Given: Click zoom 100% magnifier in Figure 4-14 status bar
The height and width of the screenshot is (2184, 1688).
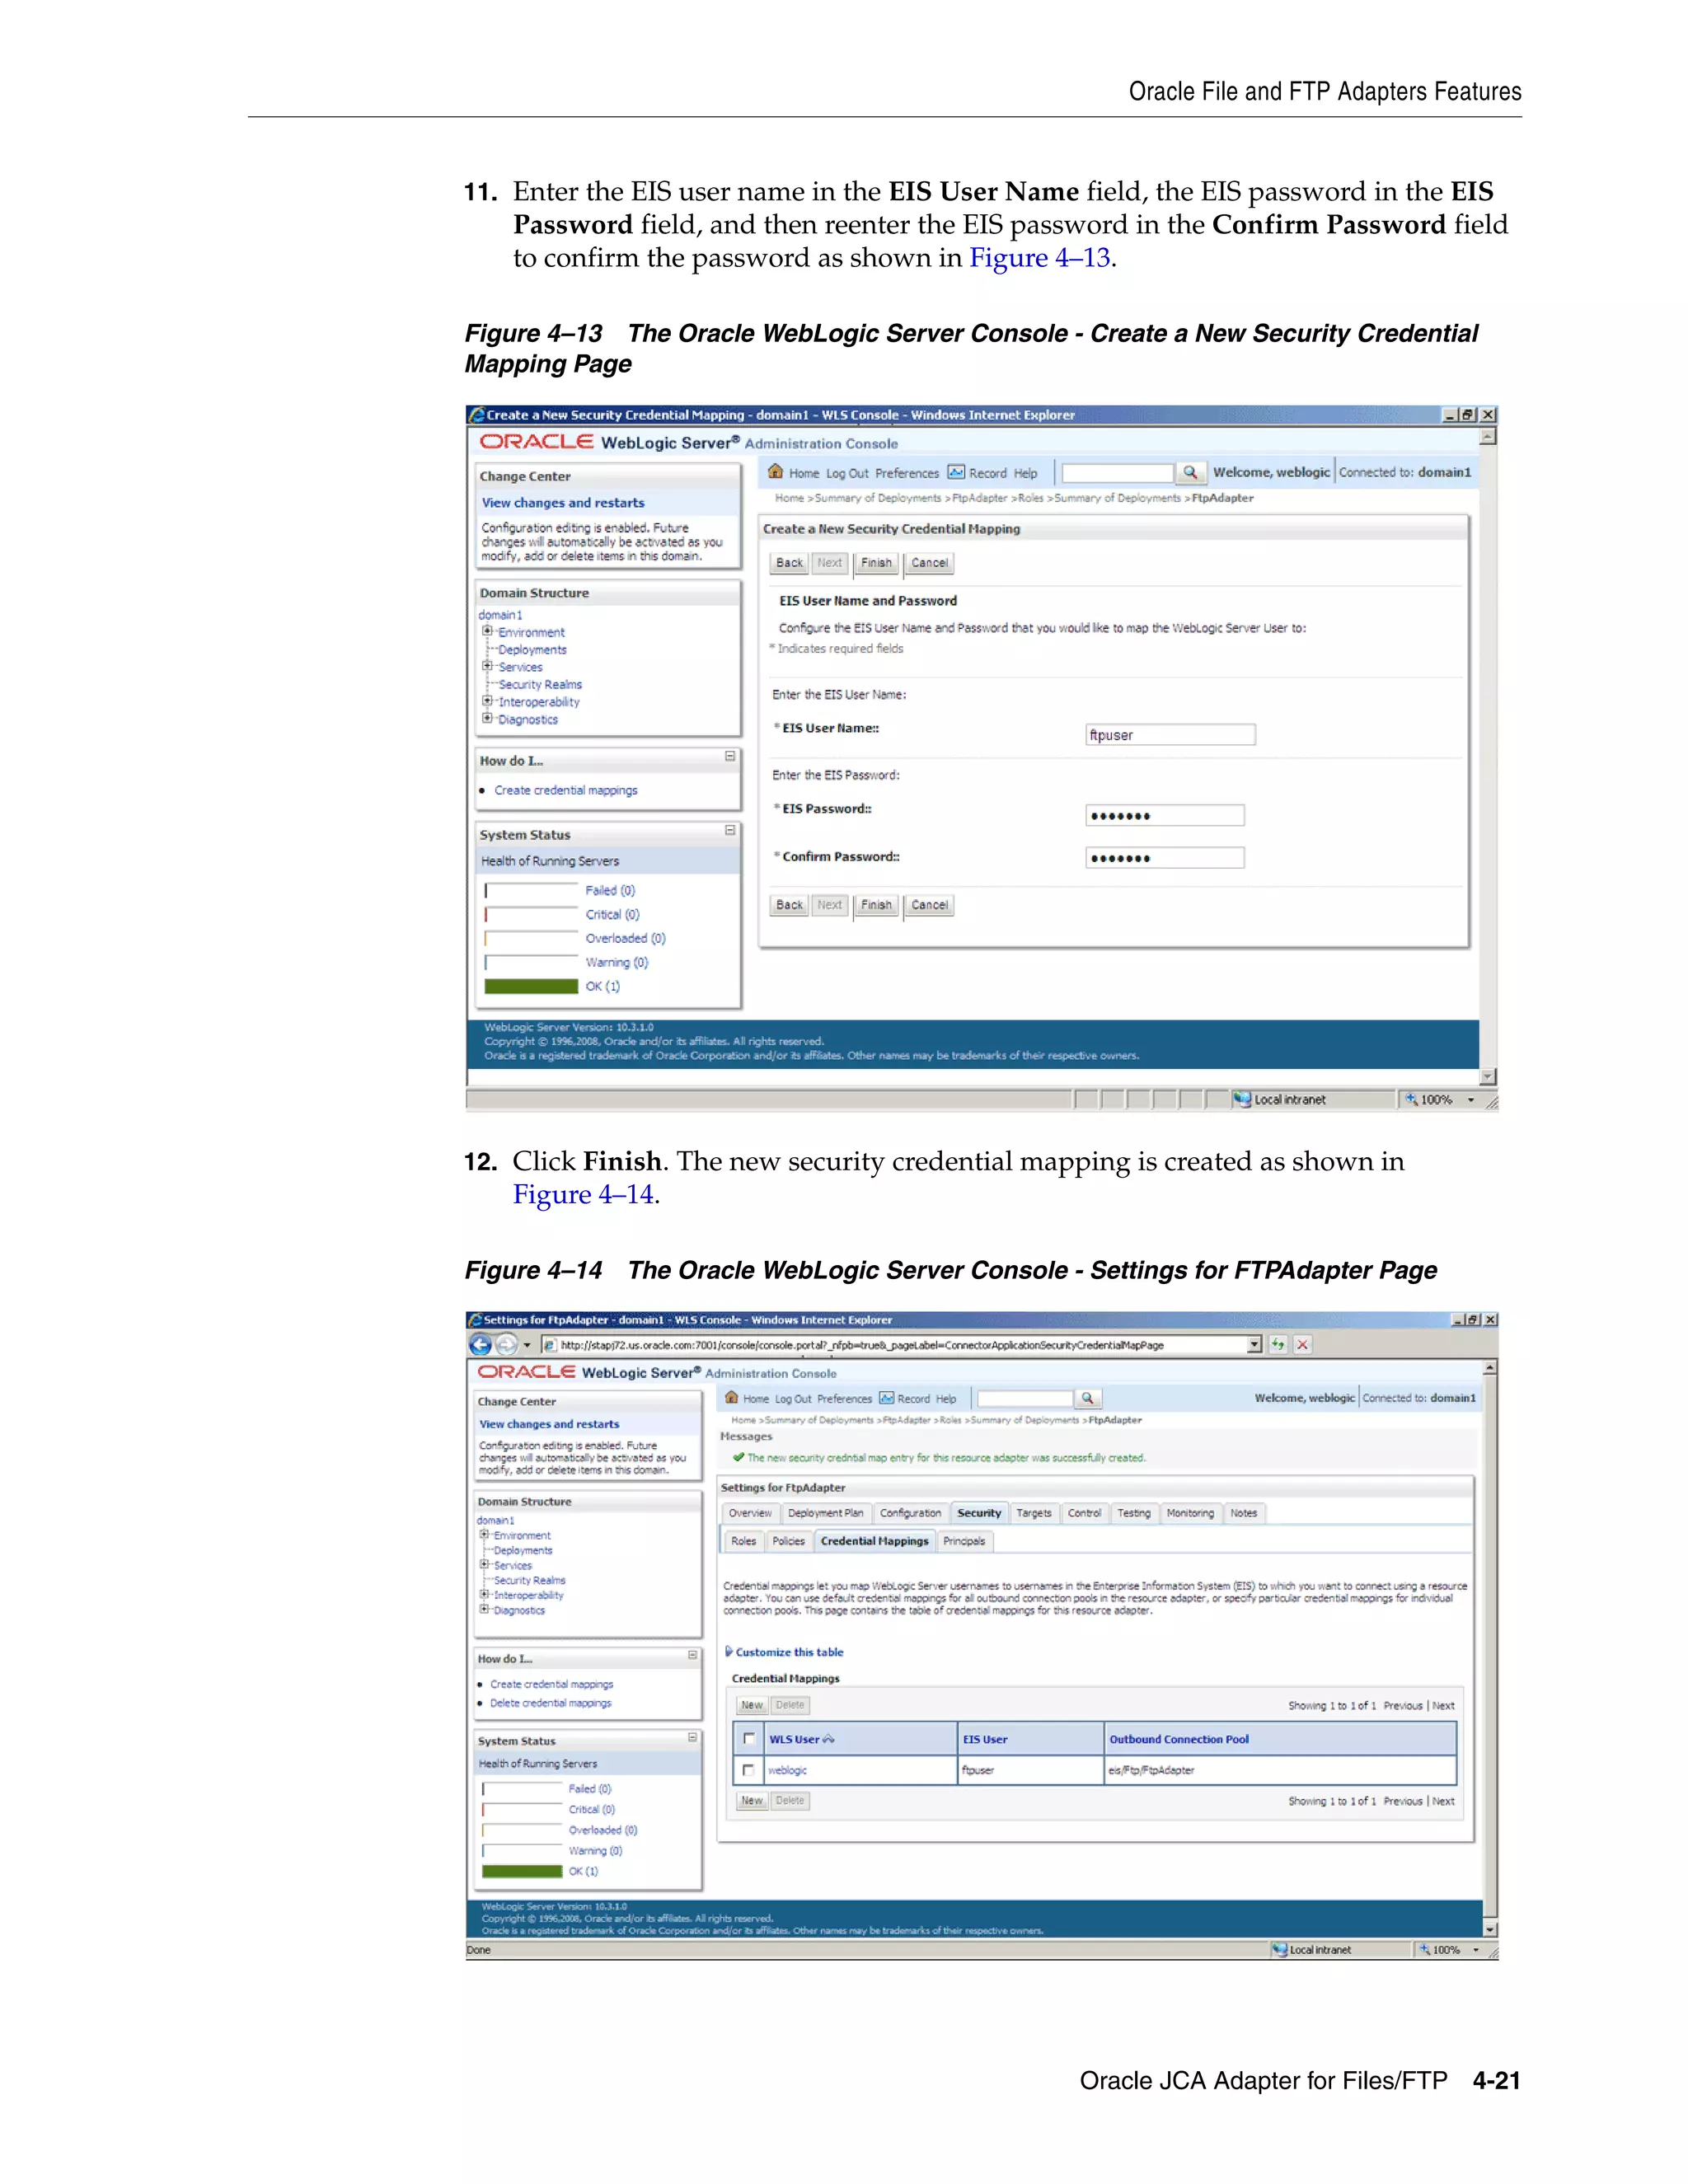Looking at the screenshot, I should click(x=1424, y=1949).
